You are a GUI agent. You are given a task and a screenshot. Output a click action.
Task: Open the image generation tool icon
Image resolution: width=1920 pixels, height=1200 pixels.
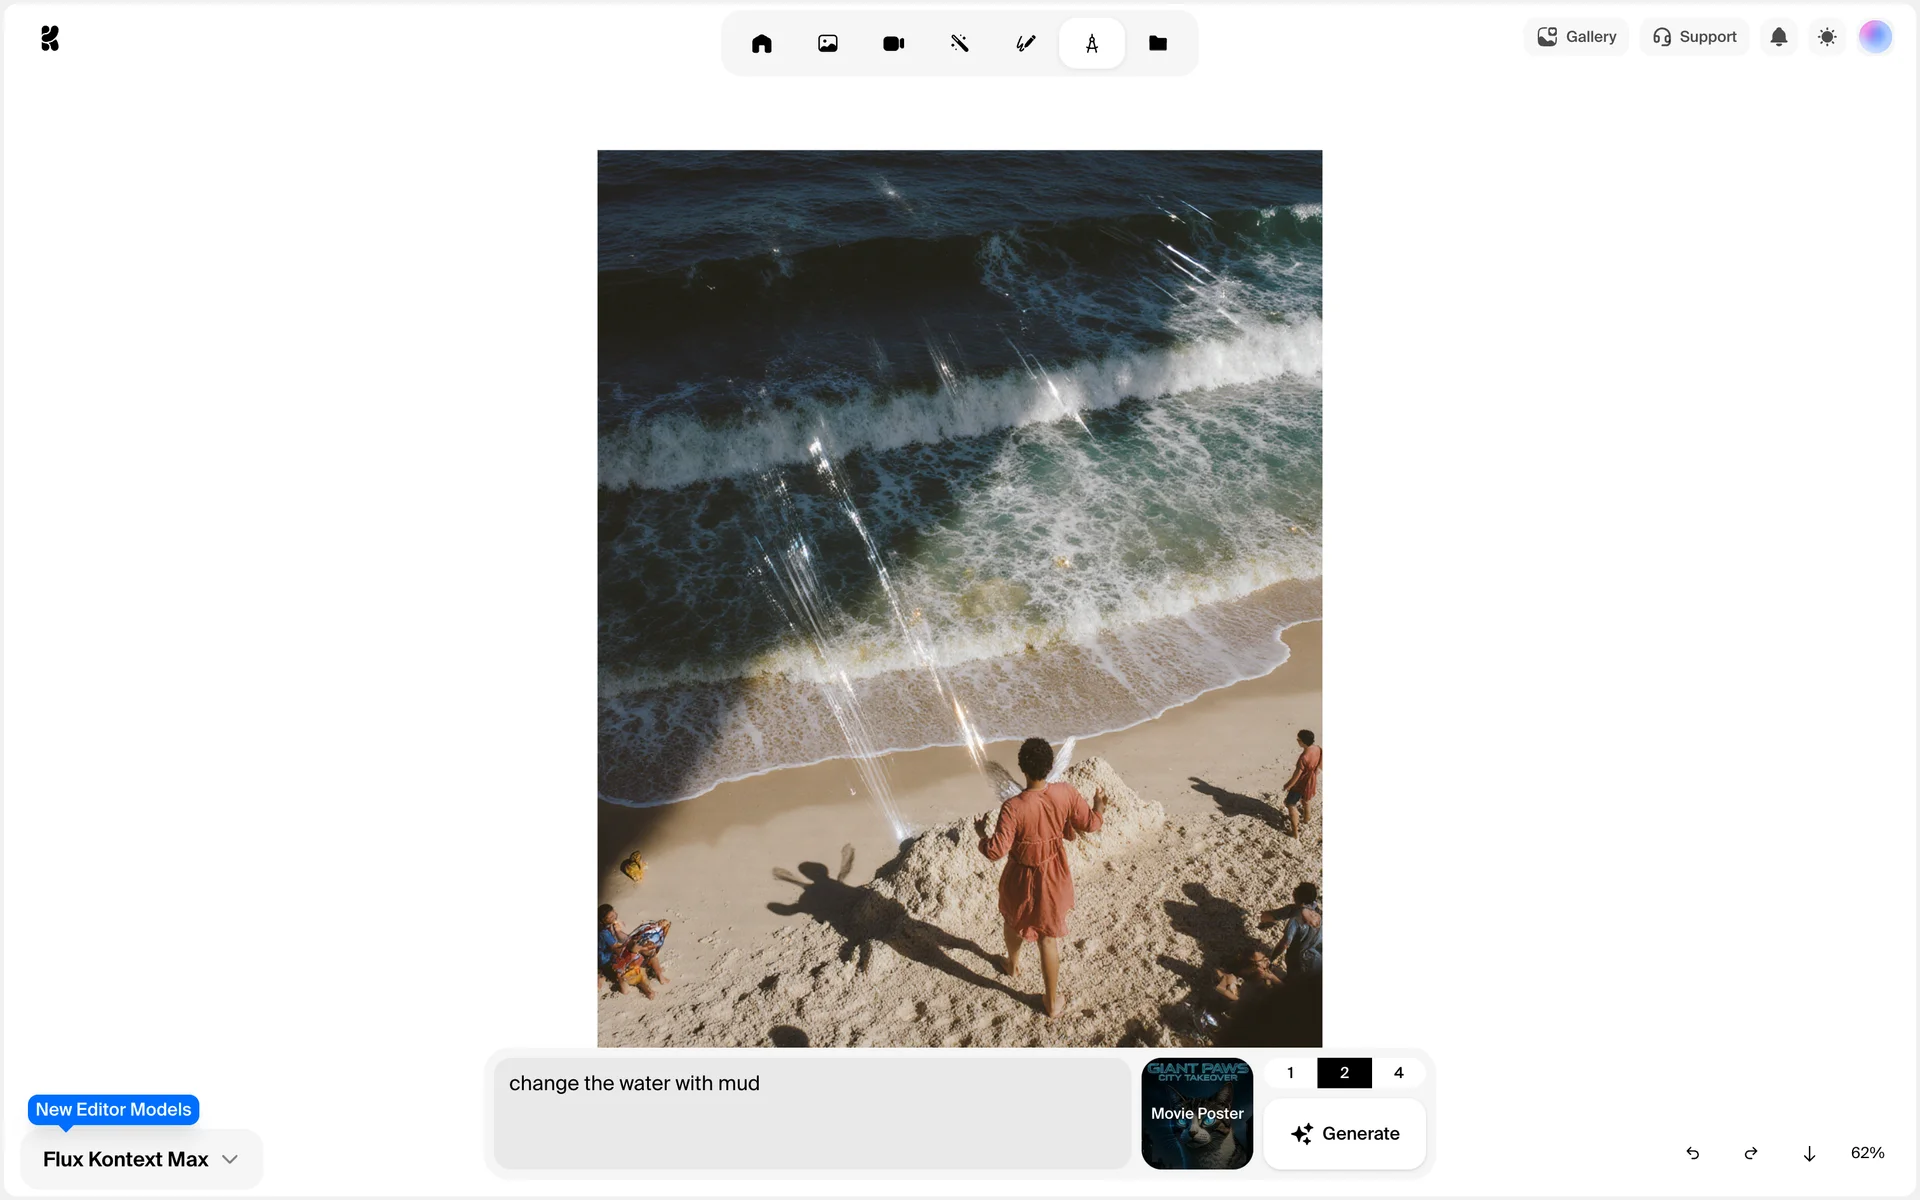coord(827,43)
